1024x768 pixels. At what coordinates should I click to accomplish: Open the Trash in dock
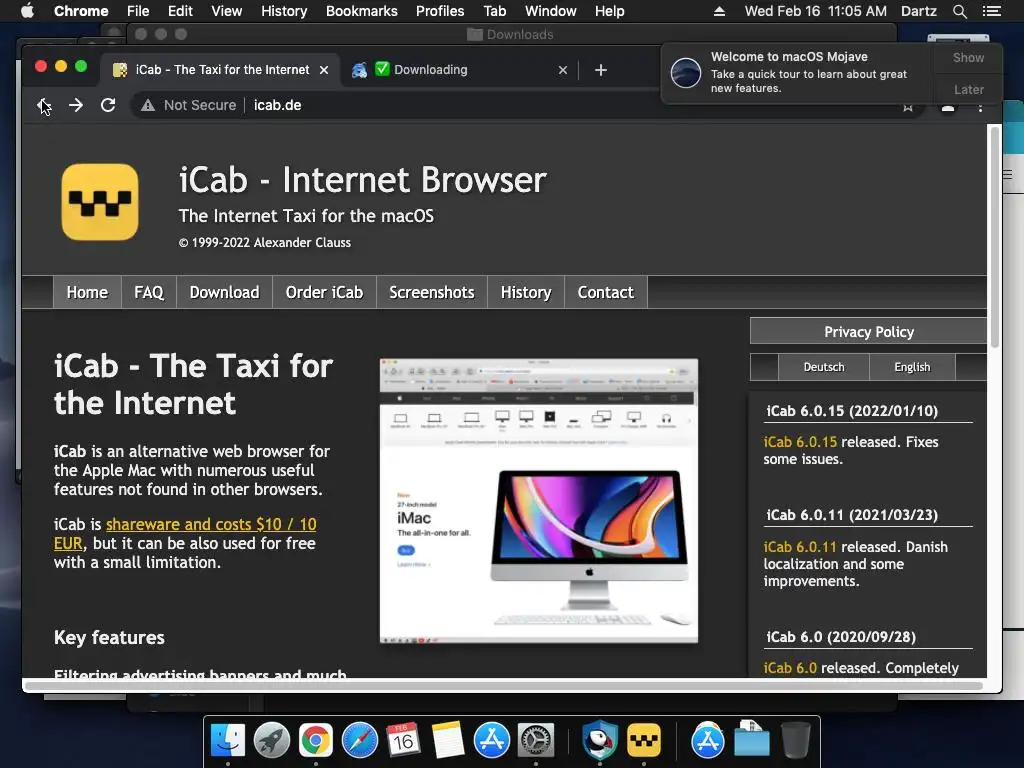[795, 741]
